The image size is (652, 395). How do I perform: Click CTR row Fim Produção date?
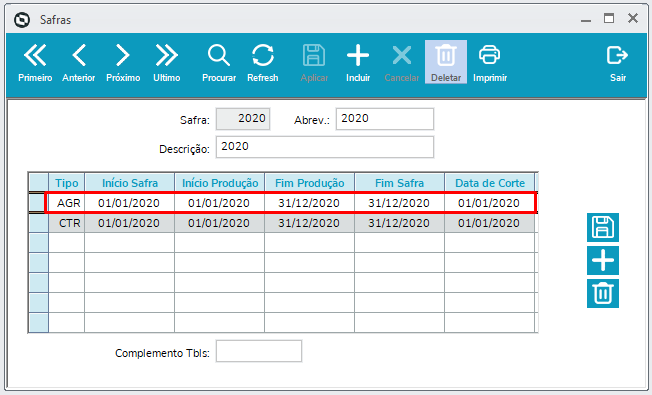point(310,223)
